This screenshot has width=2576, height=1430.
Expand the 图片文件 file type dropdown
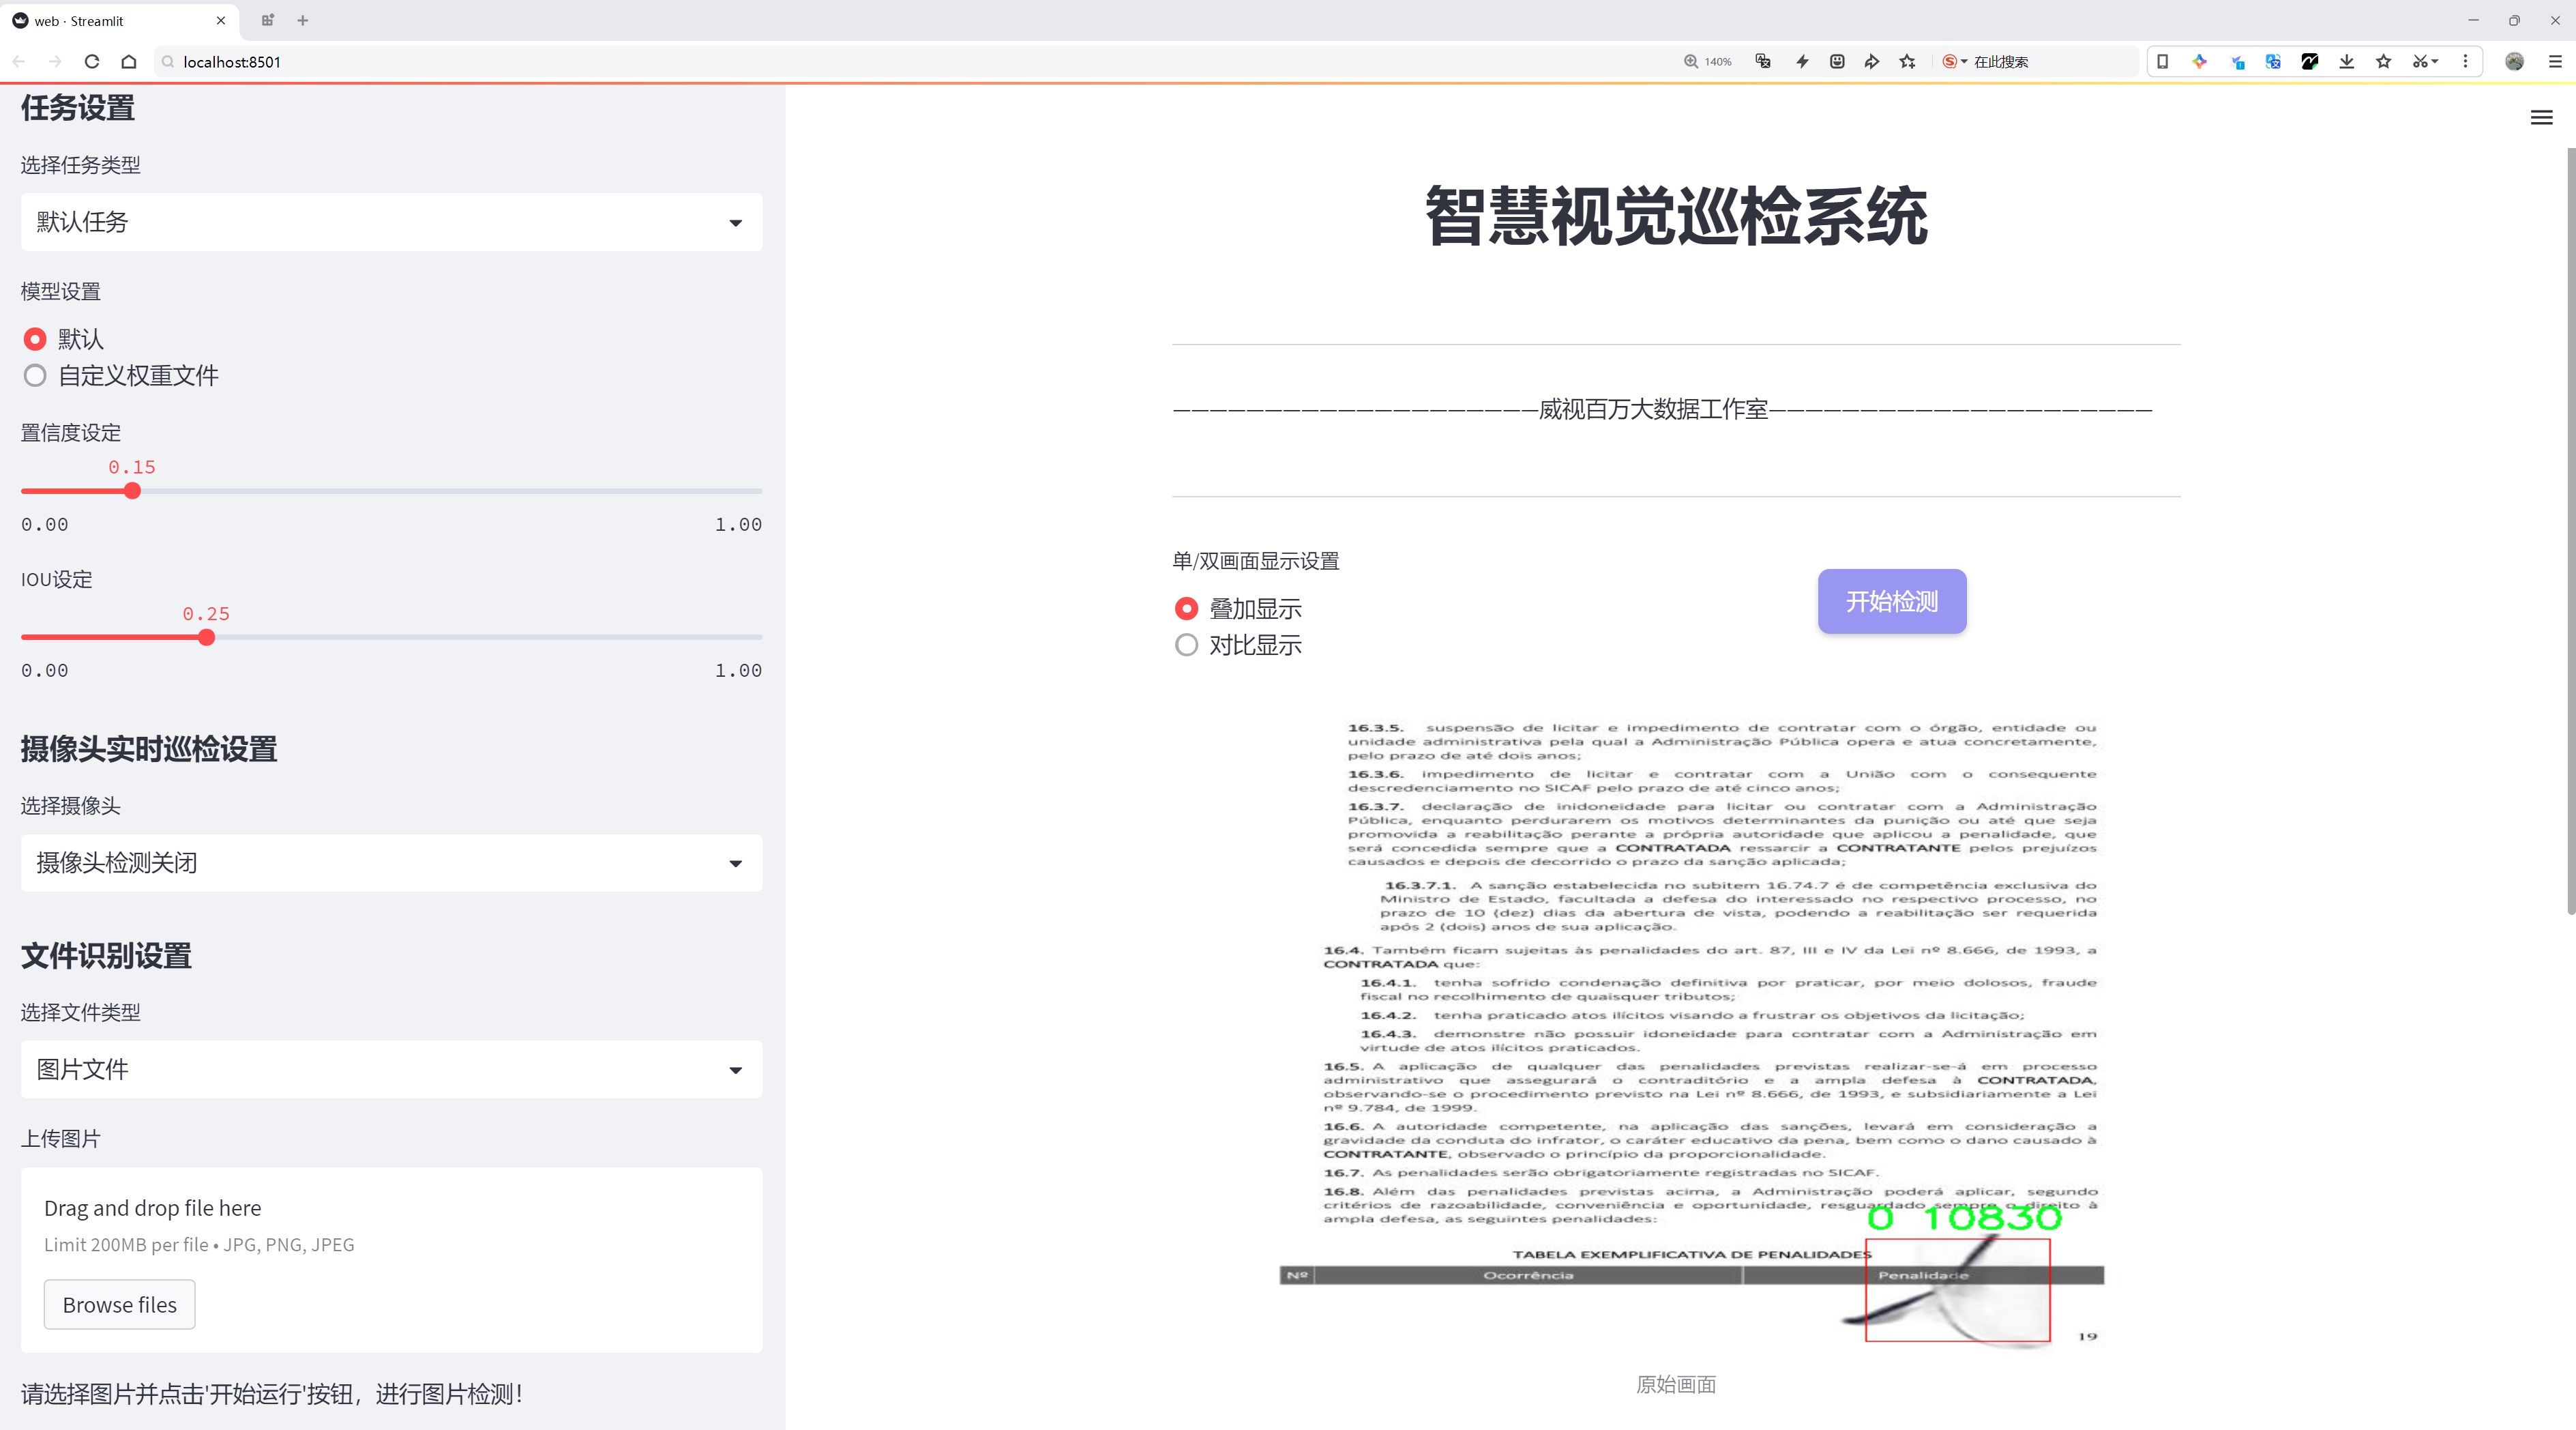[391, 1069]
